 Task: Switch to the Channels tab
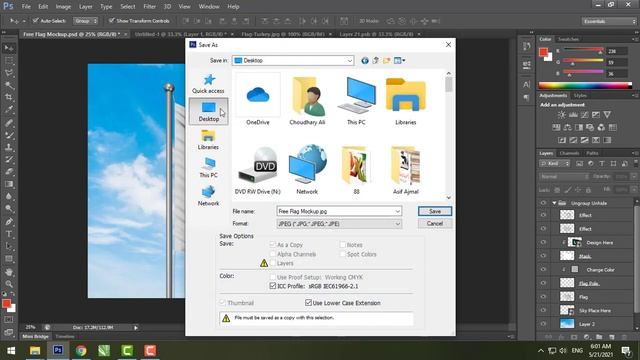tap(569, 153)
